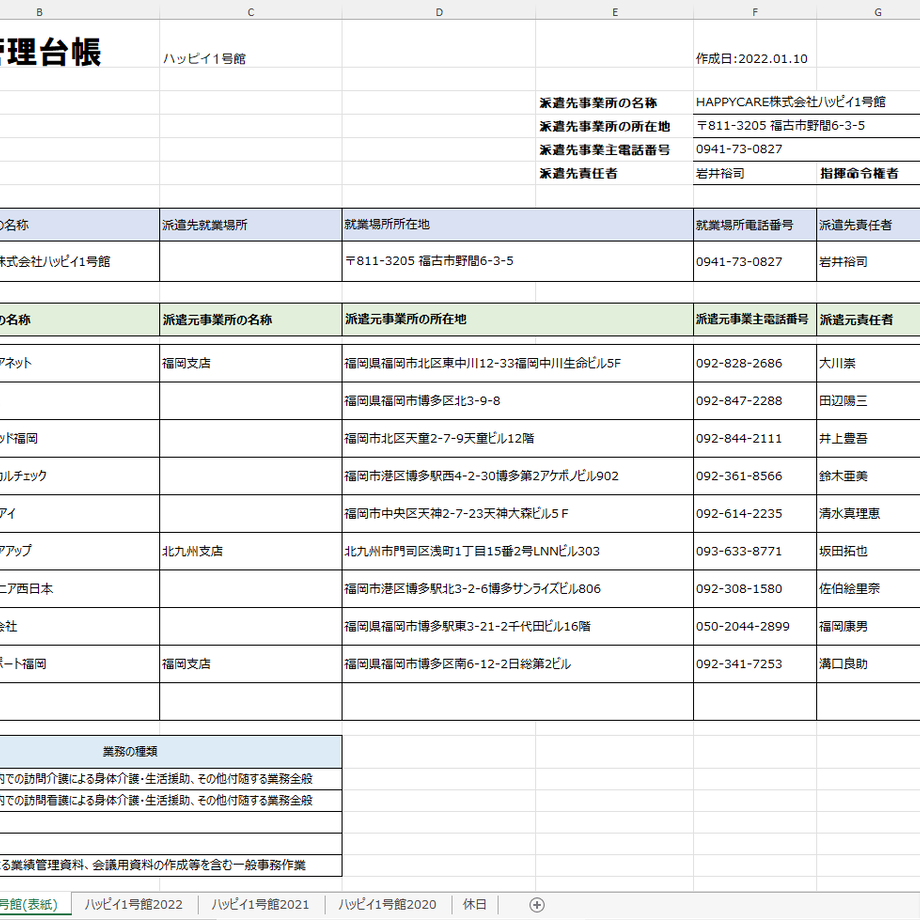Select address 福岡県福岡市博多区北3-9-8
The height and width of the screenshot is (920, 920).
[x=518, y=401]
